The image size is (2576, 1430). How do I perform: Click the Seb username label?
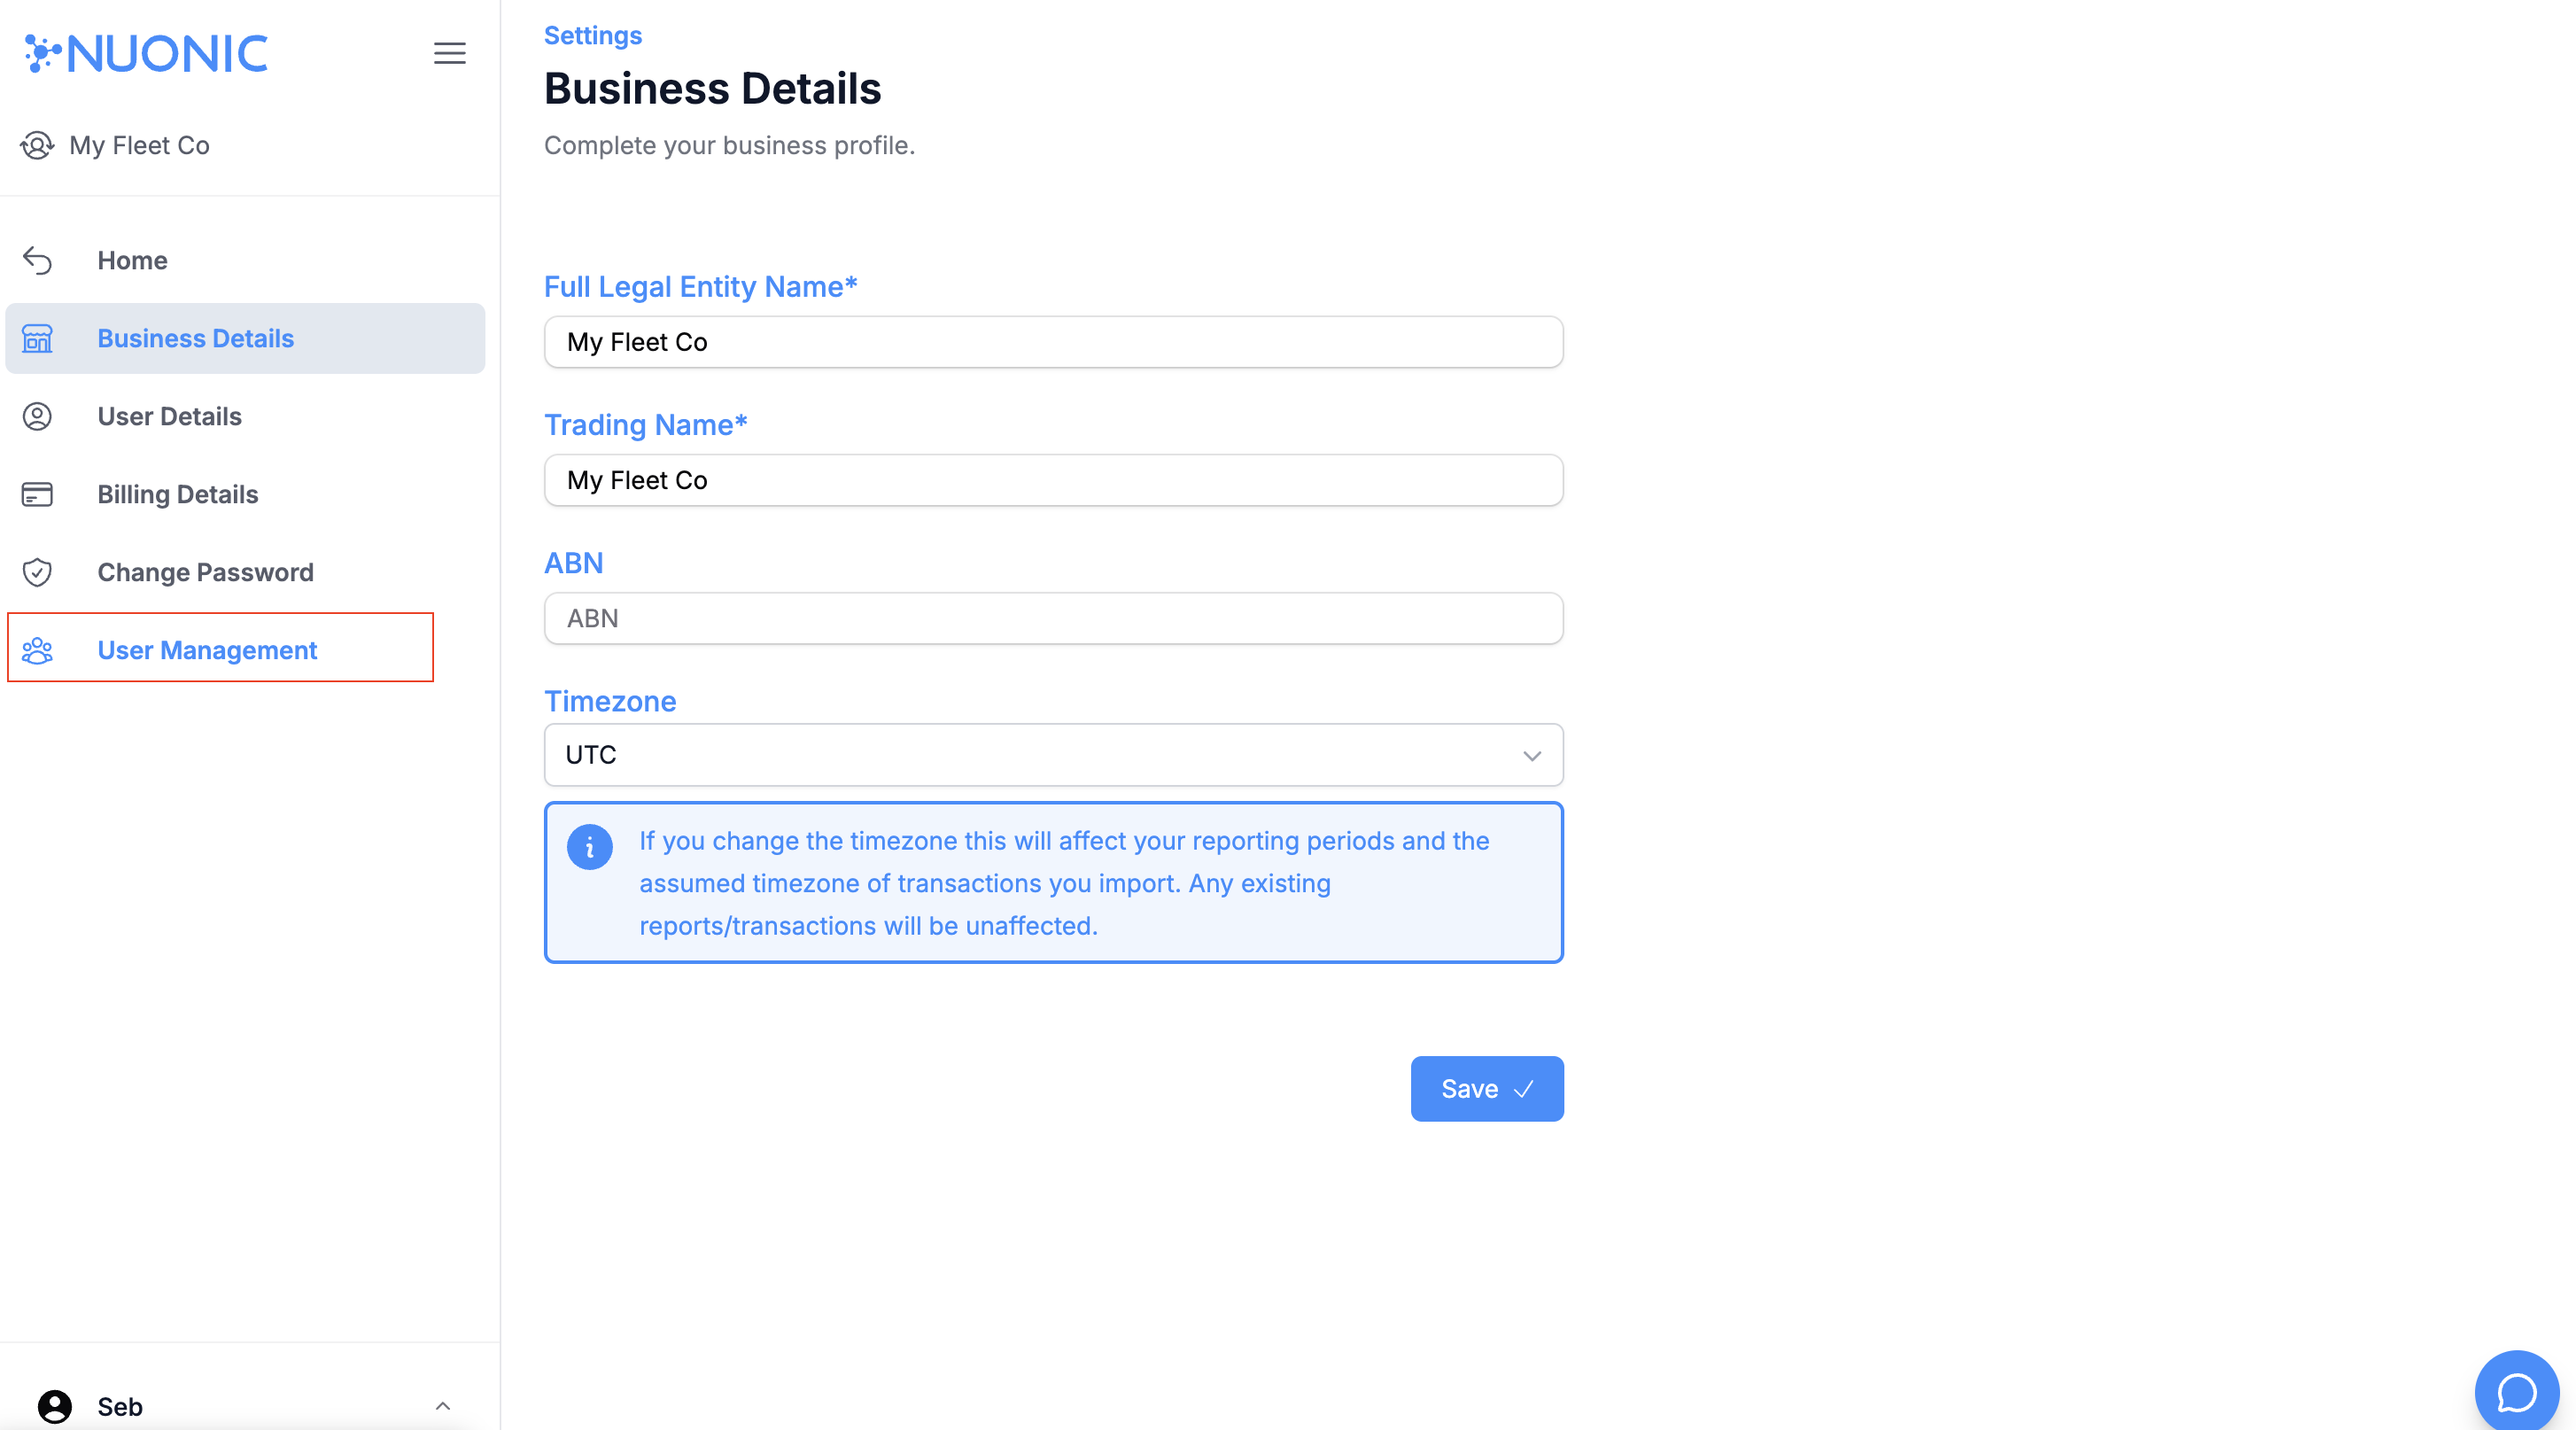coord(120,1406)
